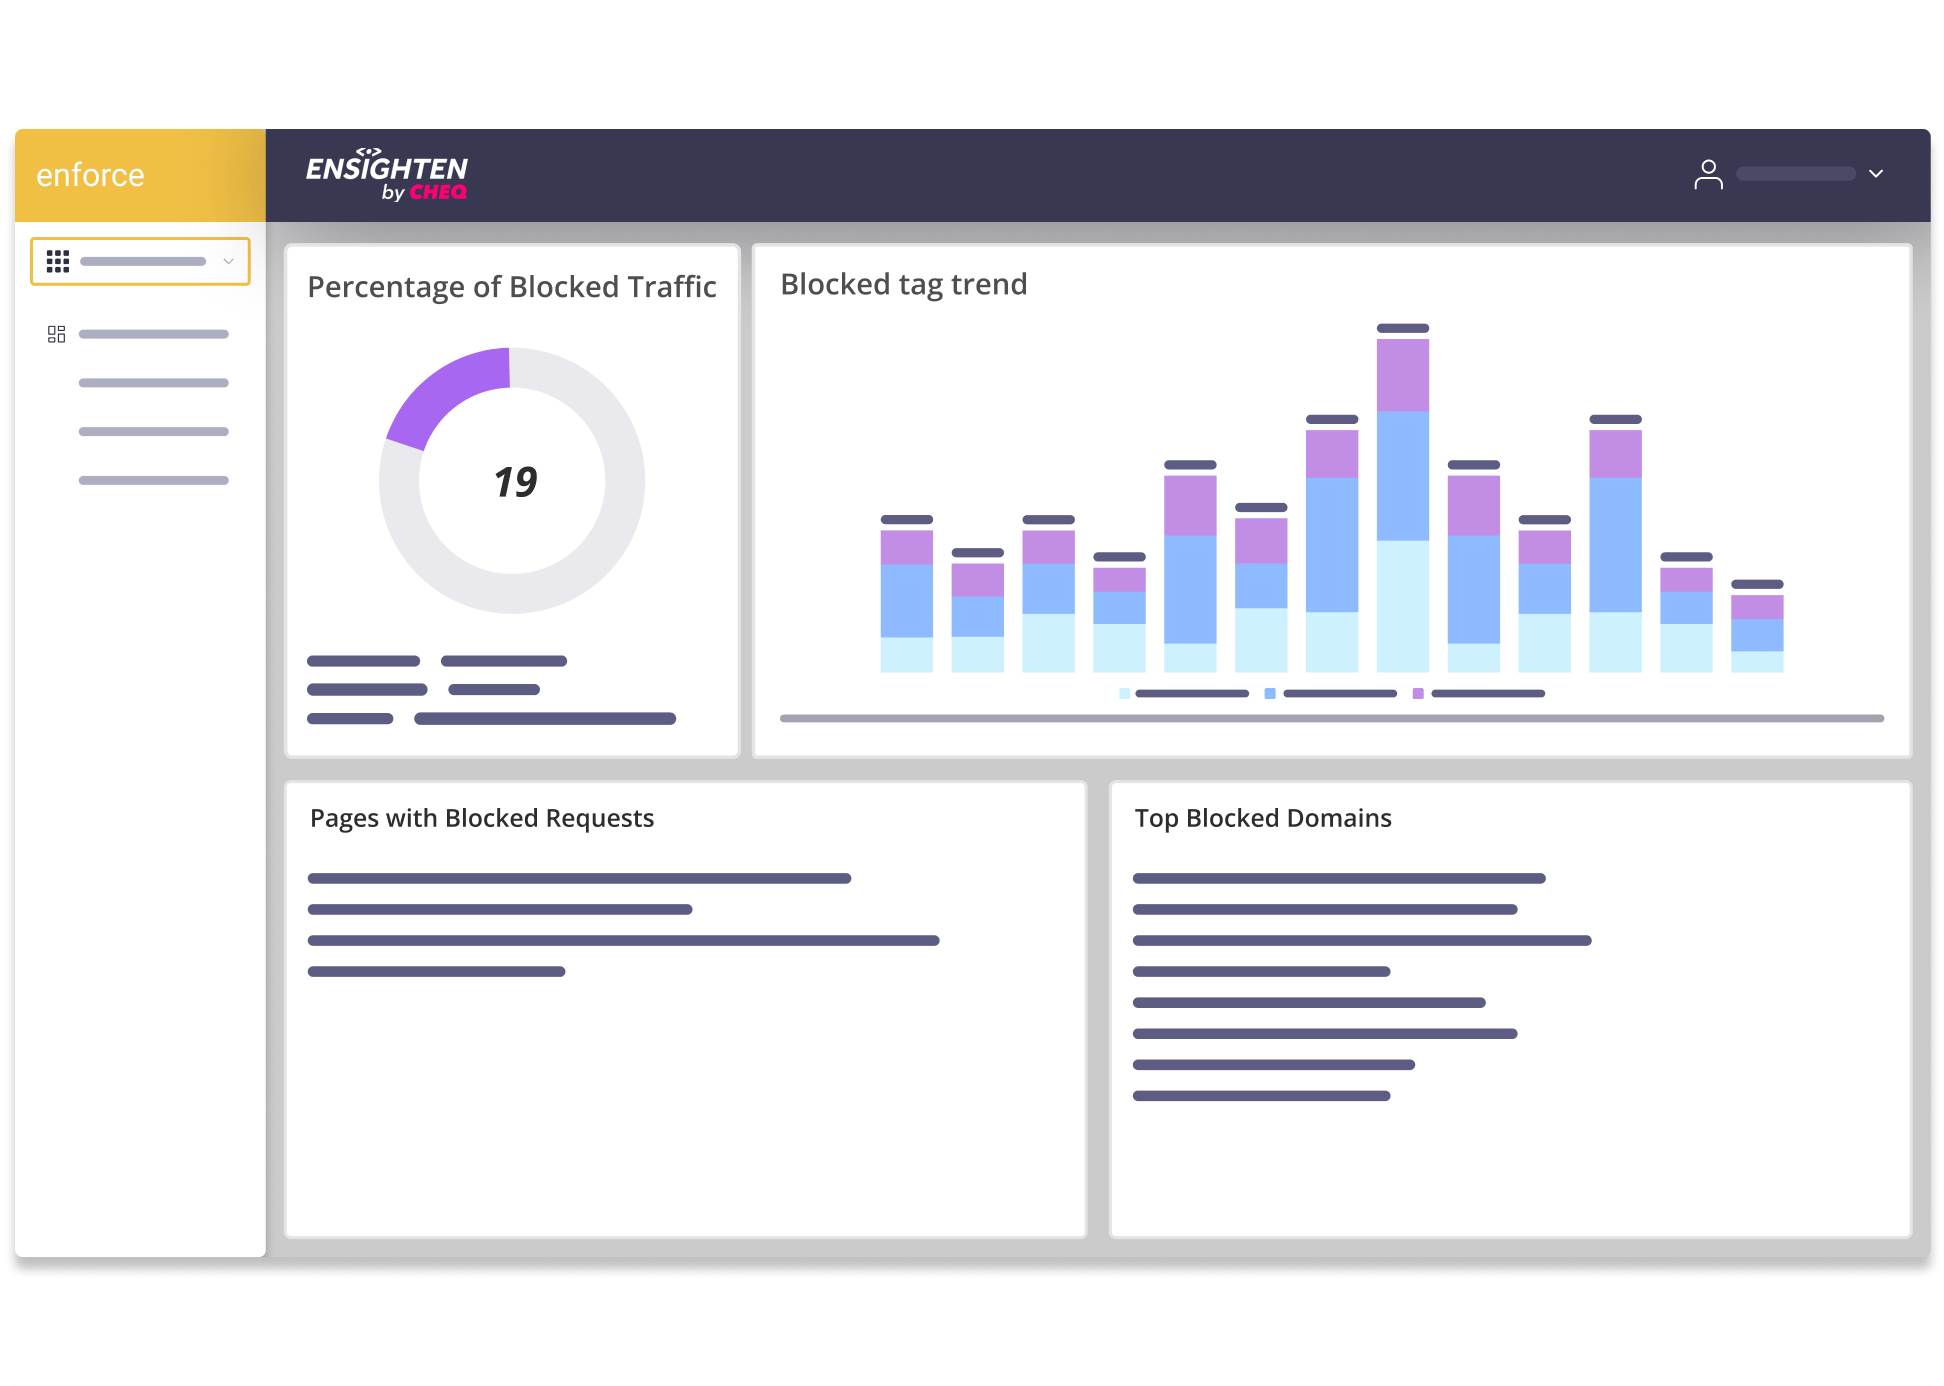The image size is (1944, 1386).
Task: Toggle the blue legend item in Blocked tag trend
Action: [x=1270, y=693]
